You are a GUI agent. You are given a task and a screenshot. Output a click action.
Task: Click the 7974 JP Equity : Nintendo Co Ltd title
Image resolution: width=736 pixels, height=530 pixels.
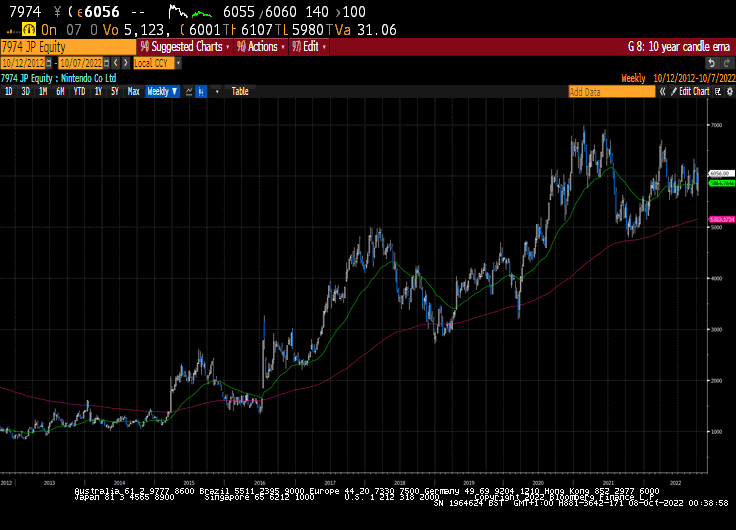(58, 78)
